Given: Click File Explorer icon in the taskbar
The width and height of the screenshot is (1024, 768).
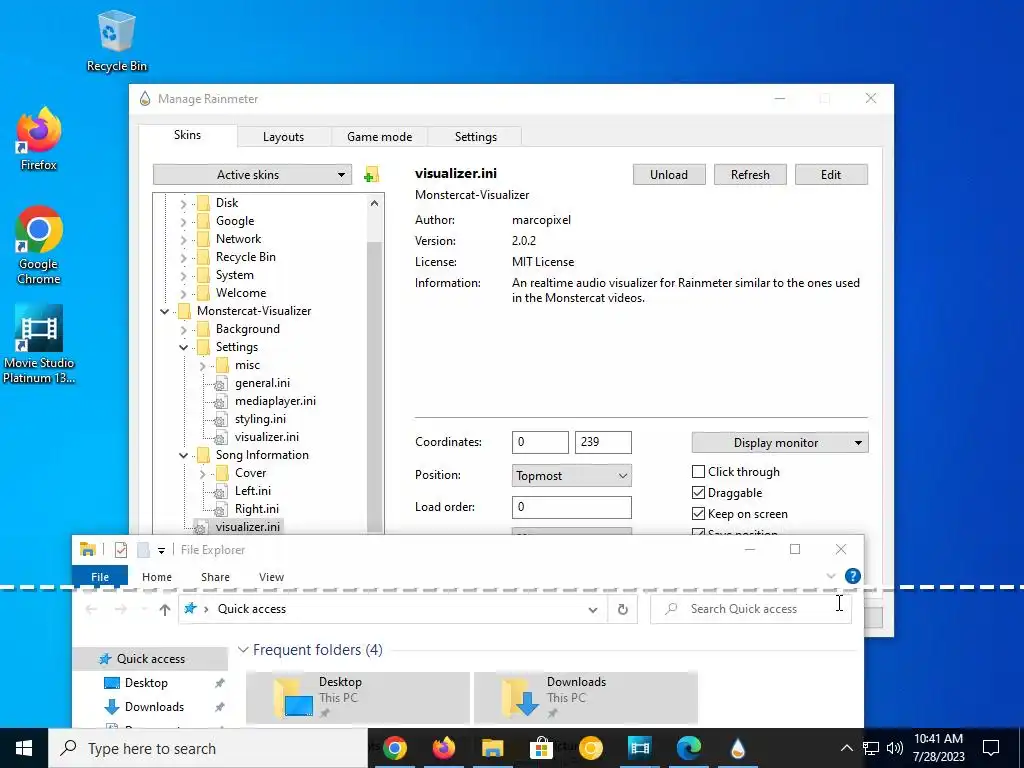Looking at the screenshot, I should click(493, 748).
